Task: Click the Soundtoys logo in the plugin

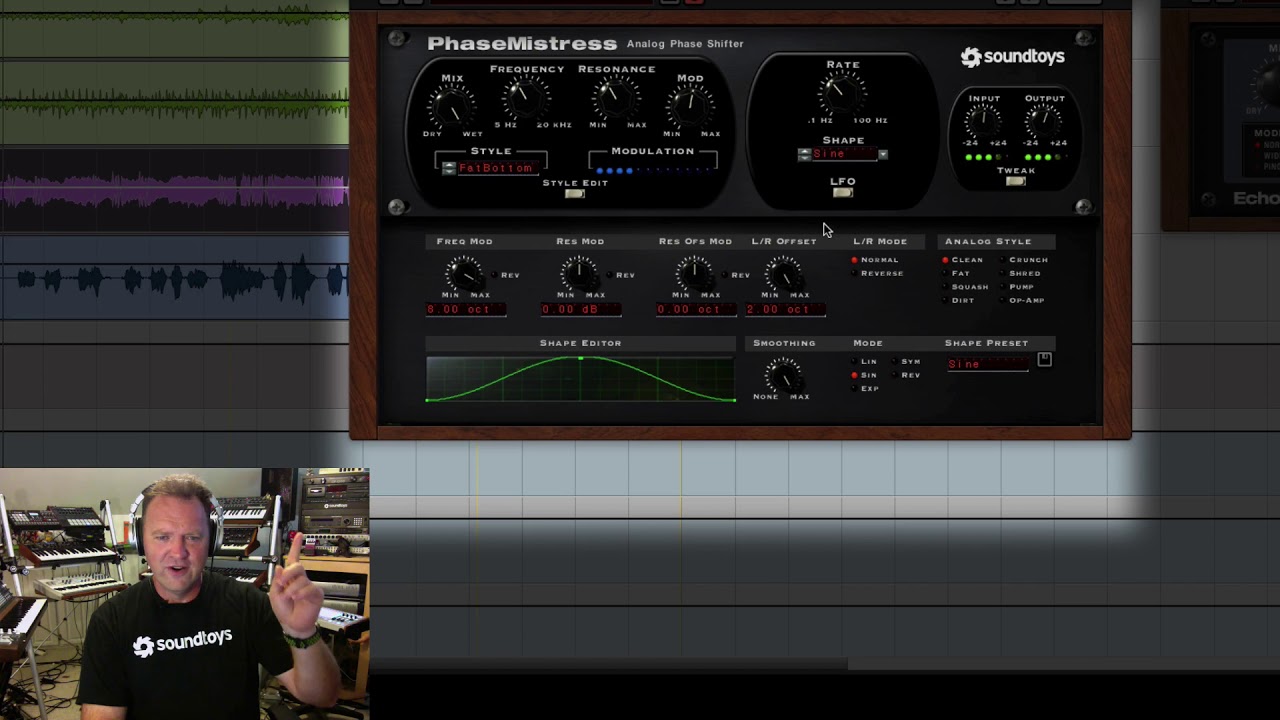Action: (x=1012, y=57)
